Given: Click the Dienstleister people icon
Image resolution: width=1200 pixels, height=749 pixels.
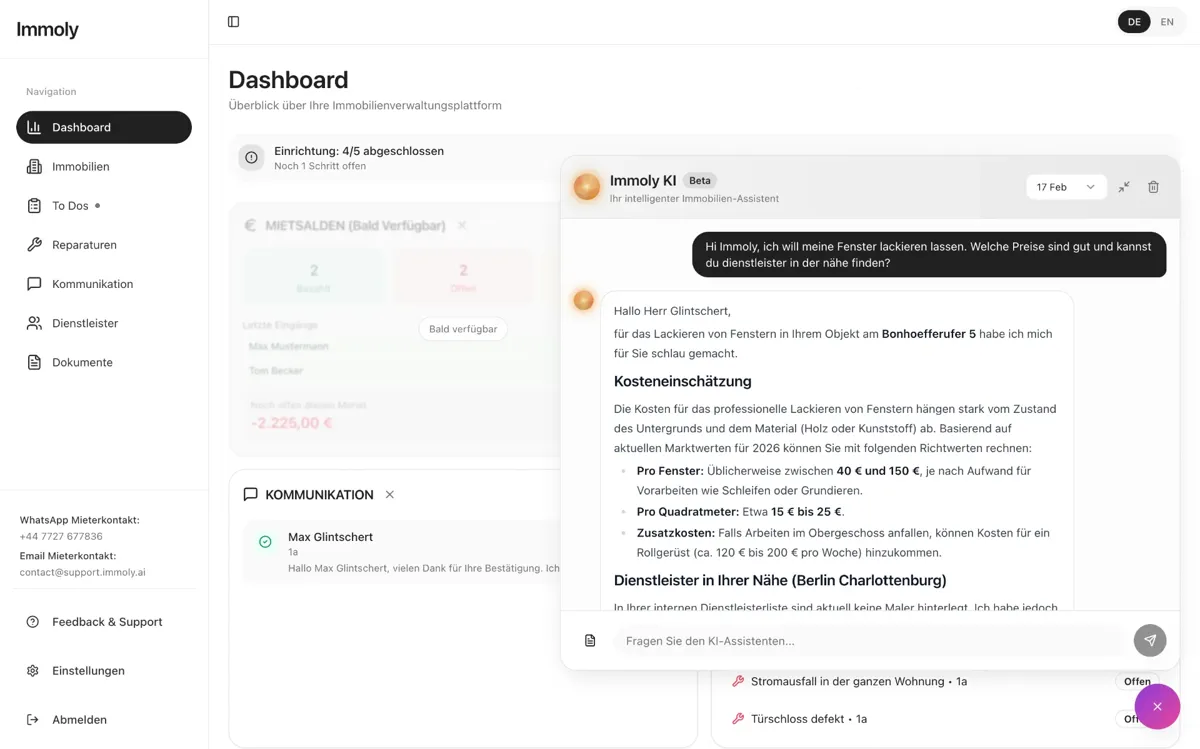Looking at the screenshot, I should [x=34, y=323].
